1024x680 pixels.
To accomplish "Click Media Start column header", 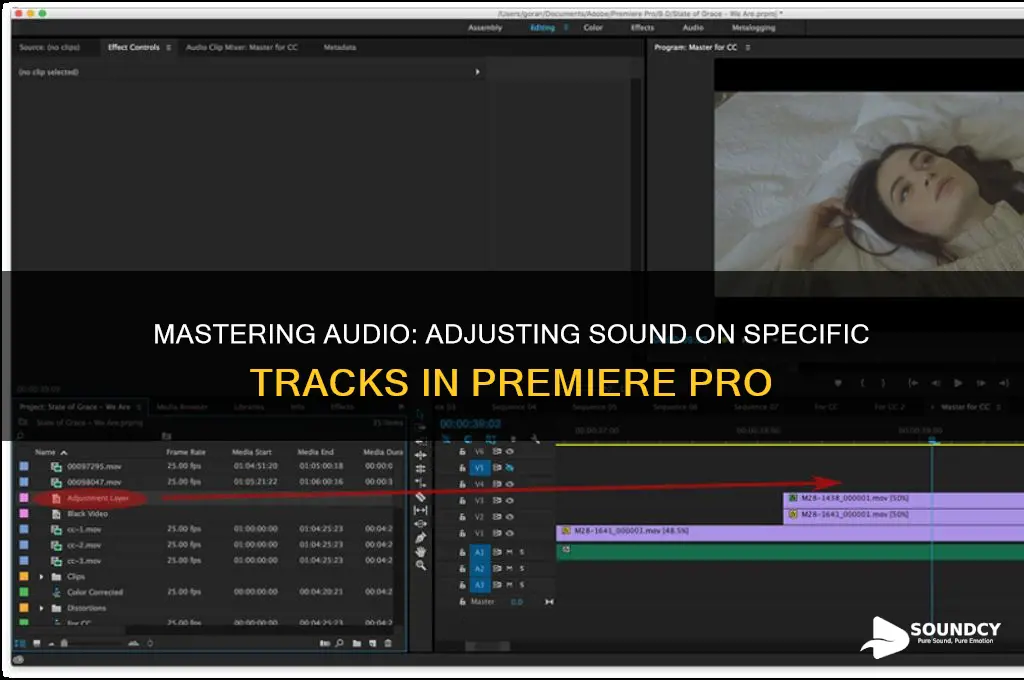I will point(251,452).
